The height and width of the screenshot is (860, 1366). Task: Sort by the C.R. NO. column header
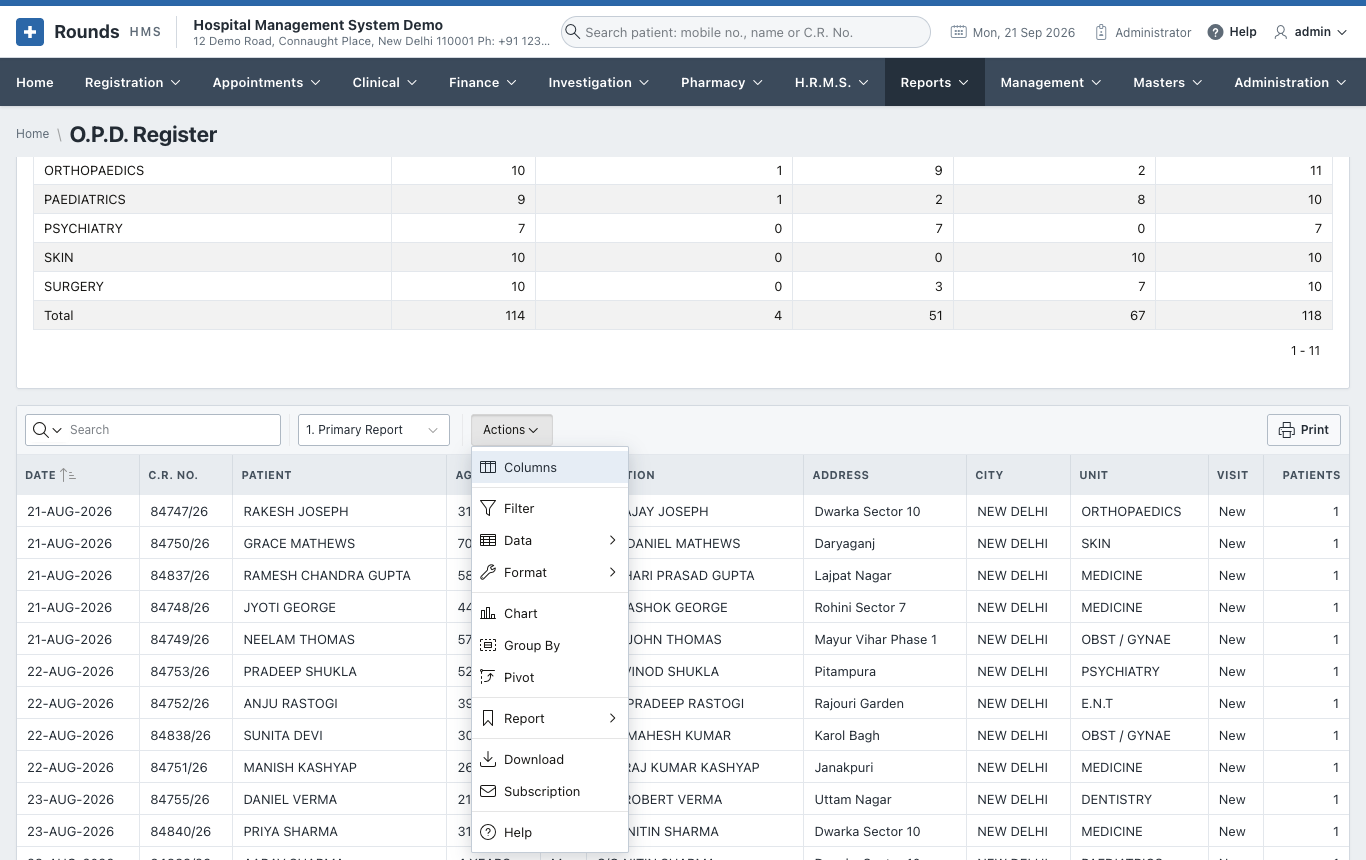173,475
